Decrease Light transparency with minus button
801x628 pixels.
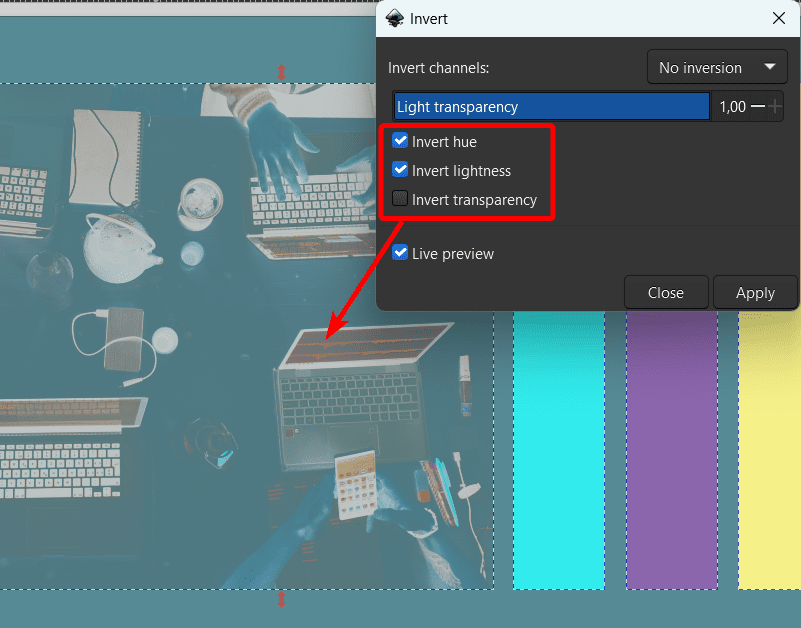pos(758,106)
